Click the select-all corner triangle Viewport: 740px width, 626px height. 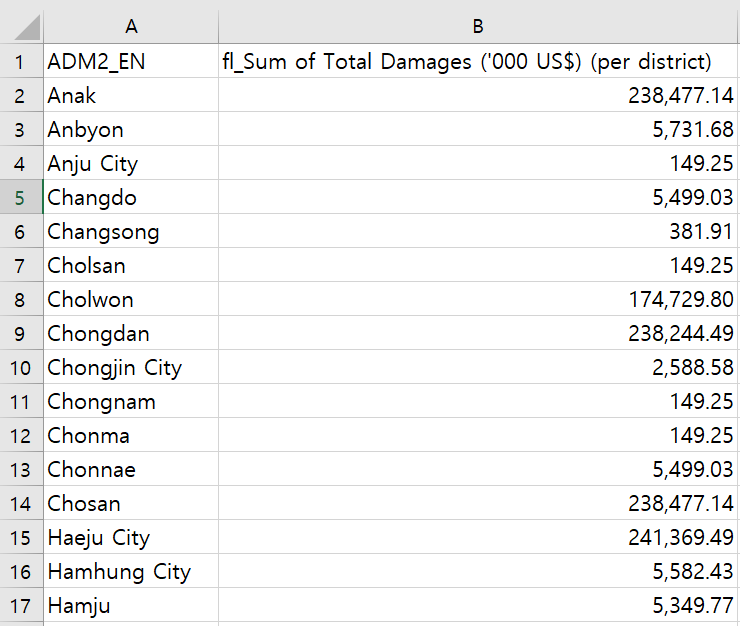tap(26, 27)
